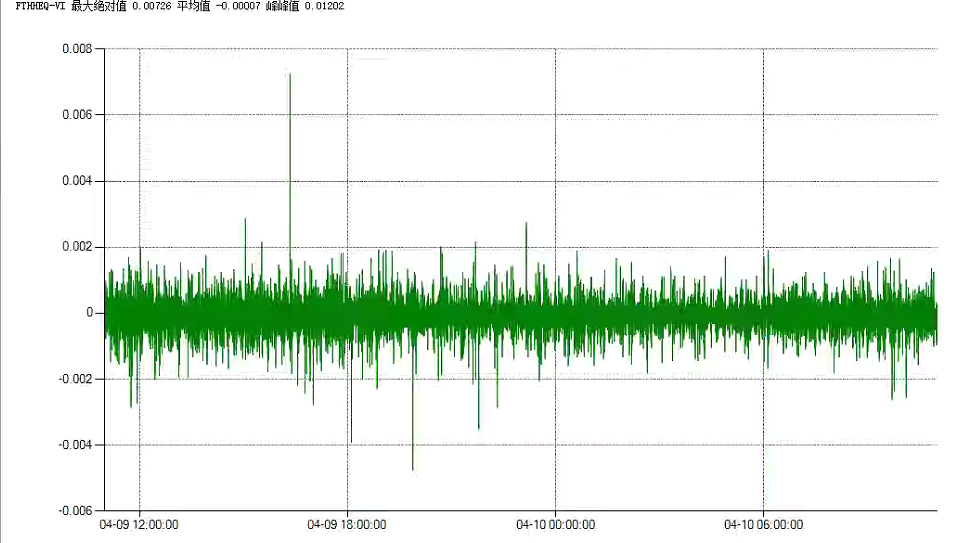Viewport: 954px width, 543px height.
Task: Click the 0.002 y-axis label
Action: 77,247
